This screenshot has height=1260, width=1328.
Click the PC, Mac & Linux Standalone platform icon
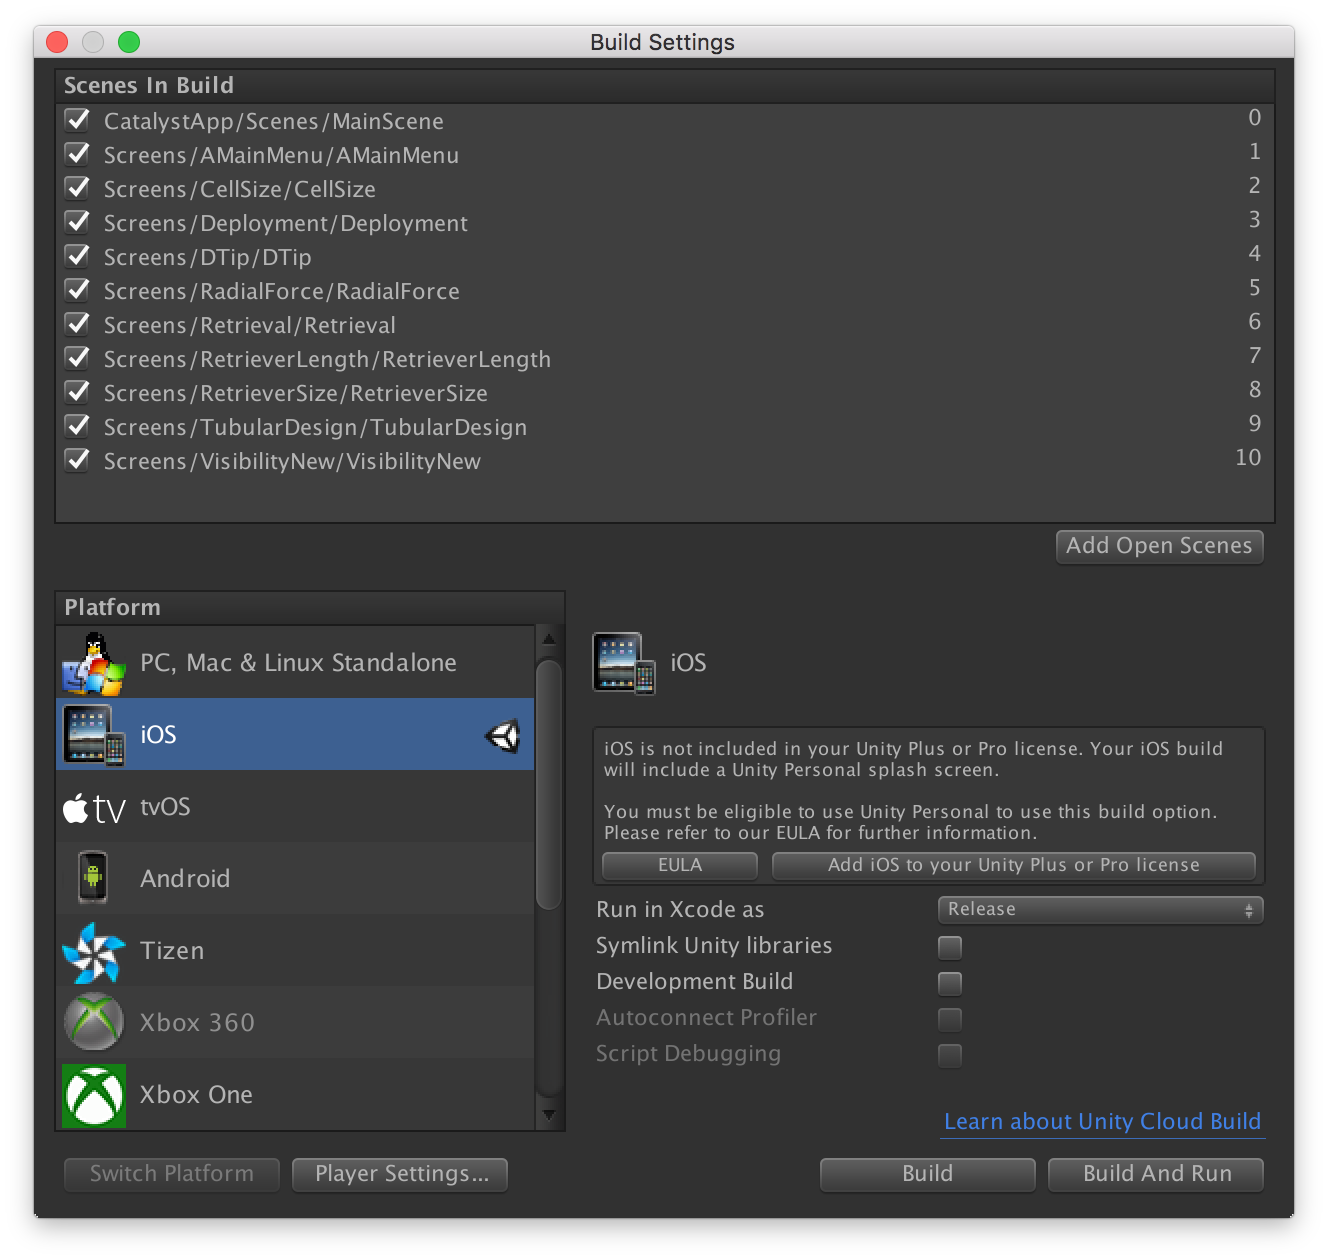point(93,663)
